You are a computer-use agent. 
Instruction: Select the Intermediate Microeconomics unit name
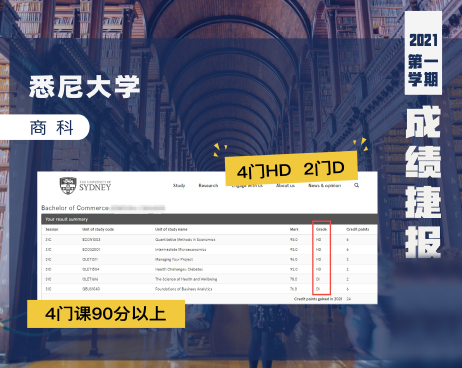180,249
